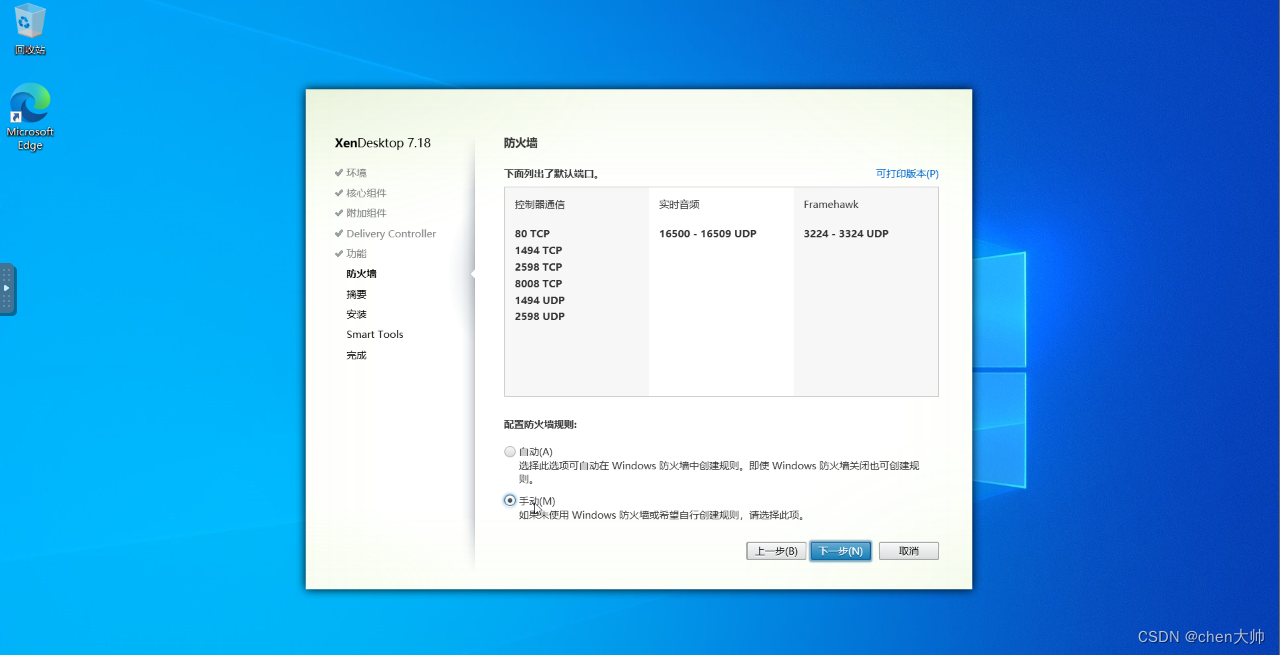1280x655 pixels.
Task: Click the 下一步(N) next button
Action: point(841,551)
